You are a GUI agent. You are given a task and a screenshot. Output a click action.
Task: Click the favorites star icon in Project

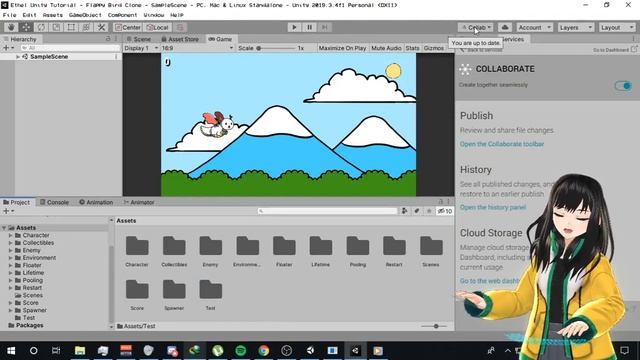tap(429, 211)
